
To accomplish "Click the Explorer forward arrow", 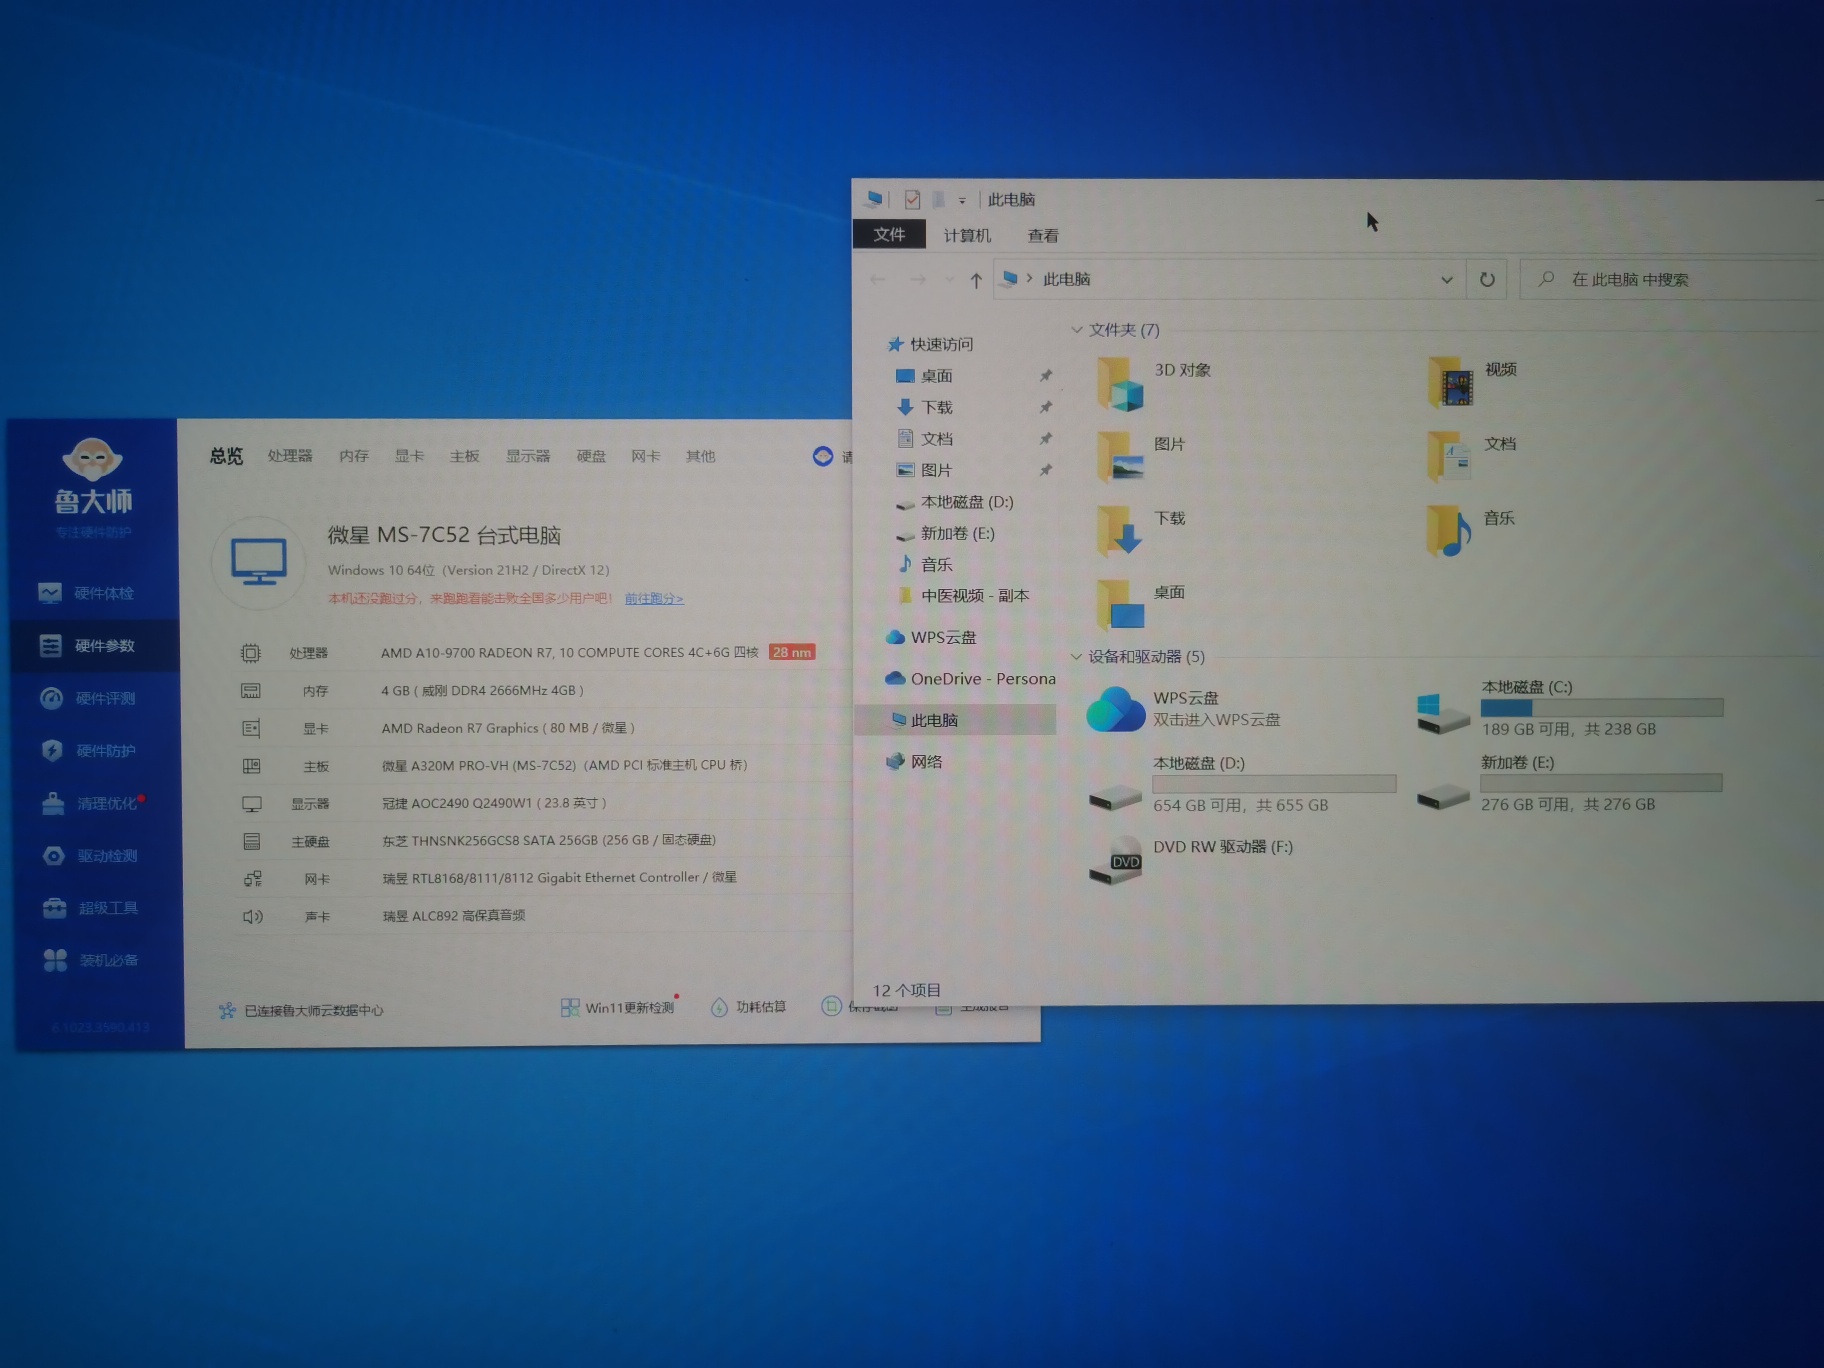I will 918,279.
